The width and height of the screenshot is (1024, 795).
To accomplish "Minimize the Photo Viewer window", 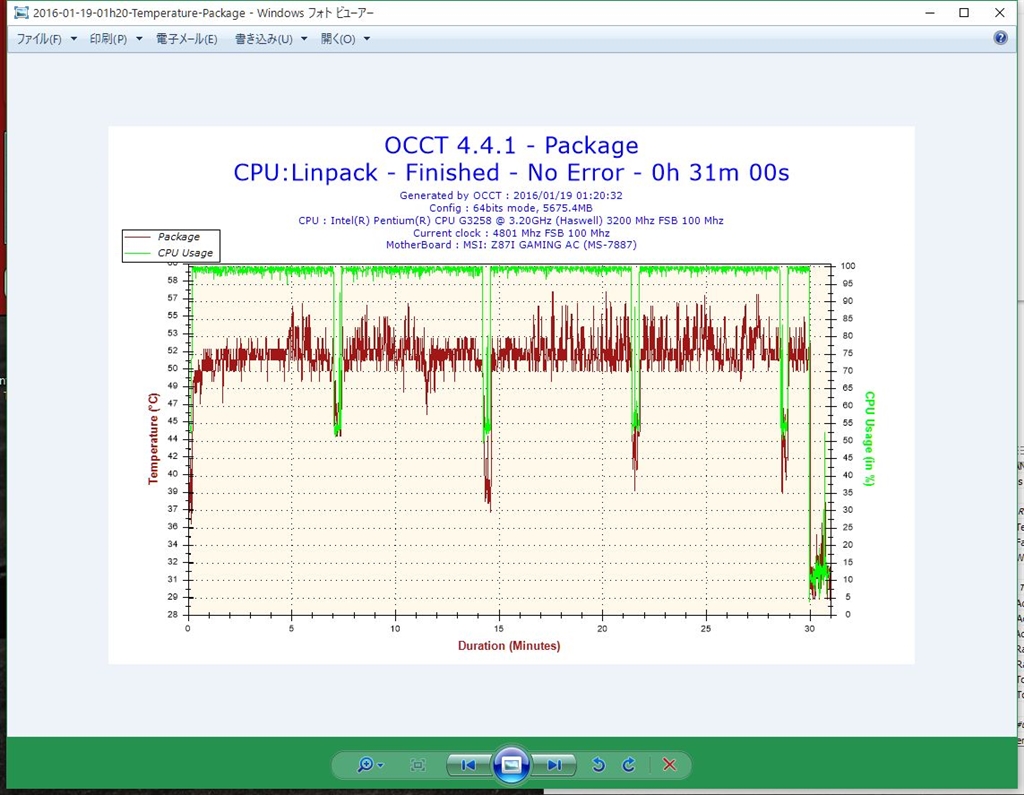I will (x=930, y=12).
